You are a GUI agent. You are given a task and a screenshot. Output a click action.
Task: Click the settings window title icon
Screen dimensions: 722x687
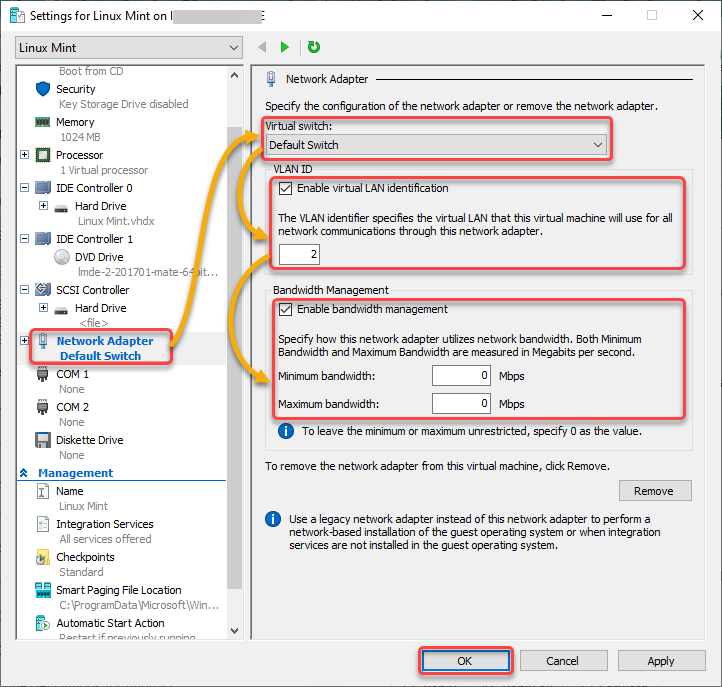[17, 16]
